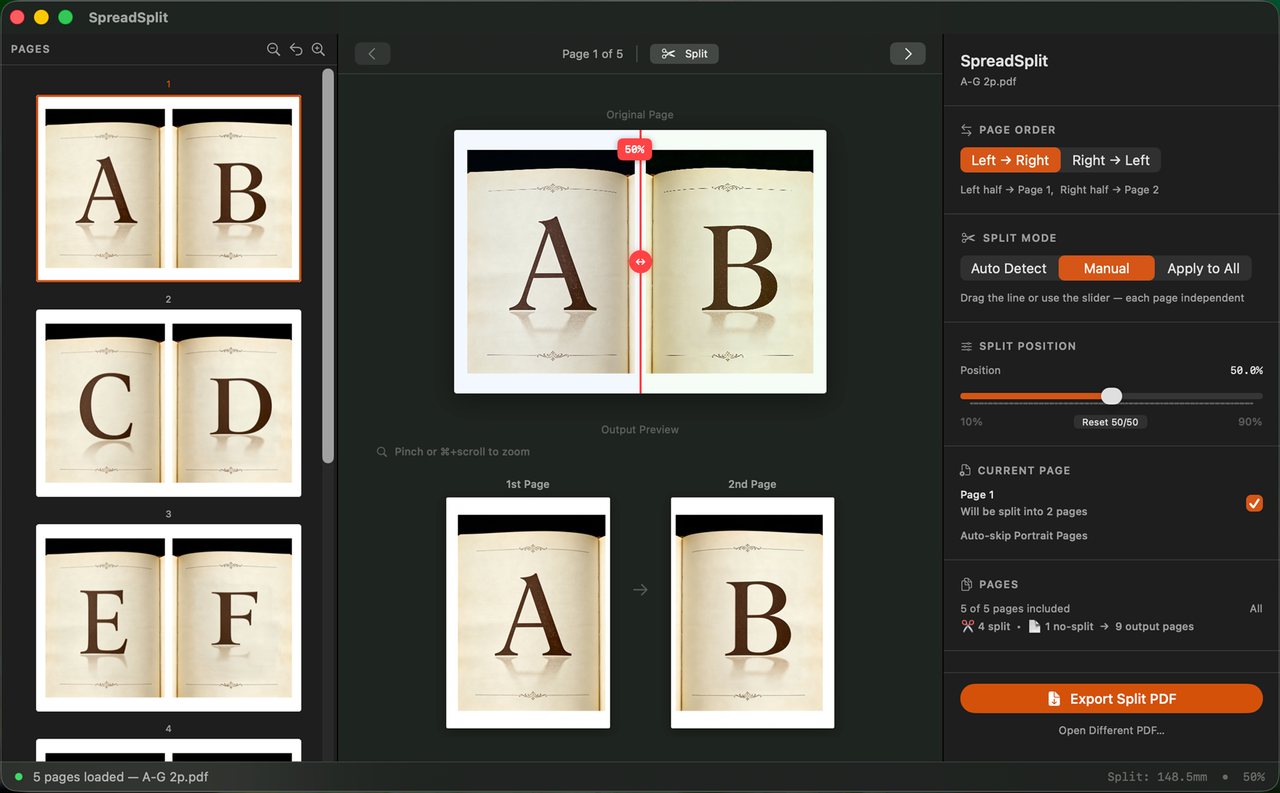Click Reset 50/50 button
The width and height of the screenshot is (1280, 793).
pyautogui.click(x=1110, y=422)
